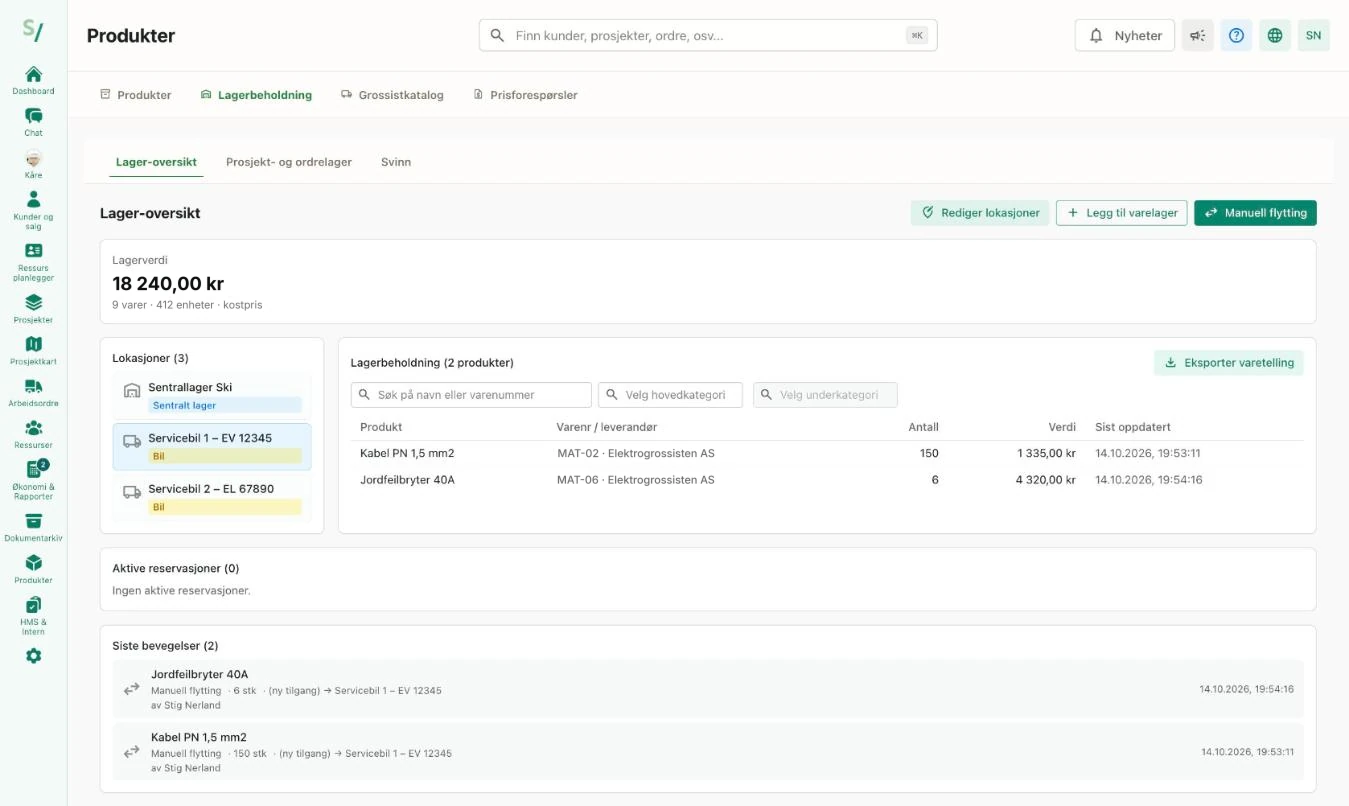Click the Jordfeilbryter 40A product row
Image resolution: width=1349 pixels, height=806 pixels.
[x=827, y=480]
